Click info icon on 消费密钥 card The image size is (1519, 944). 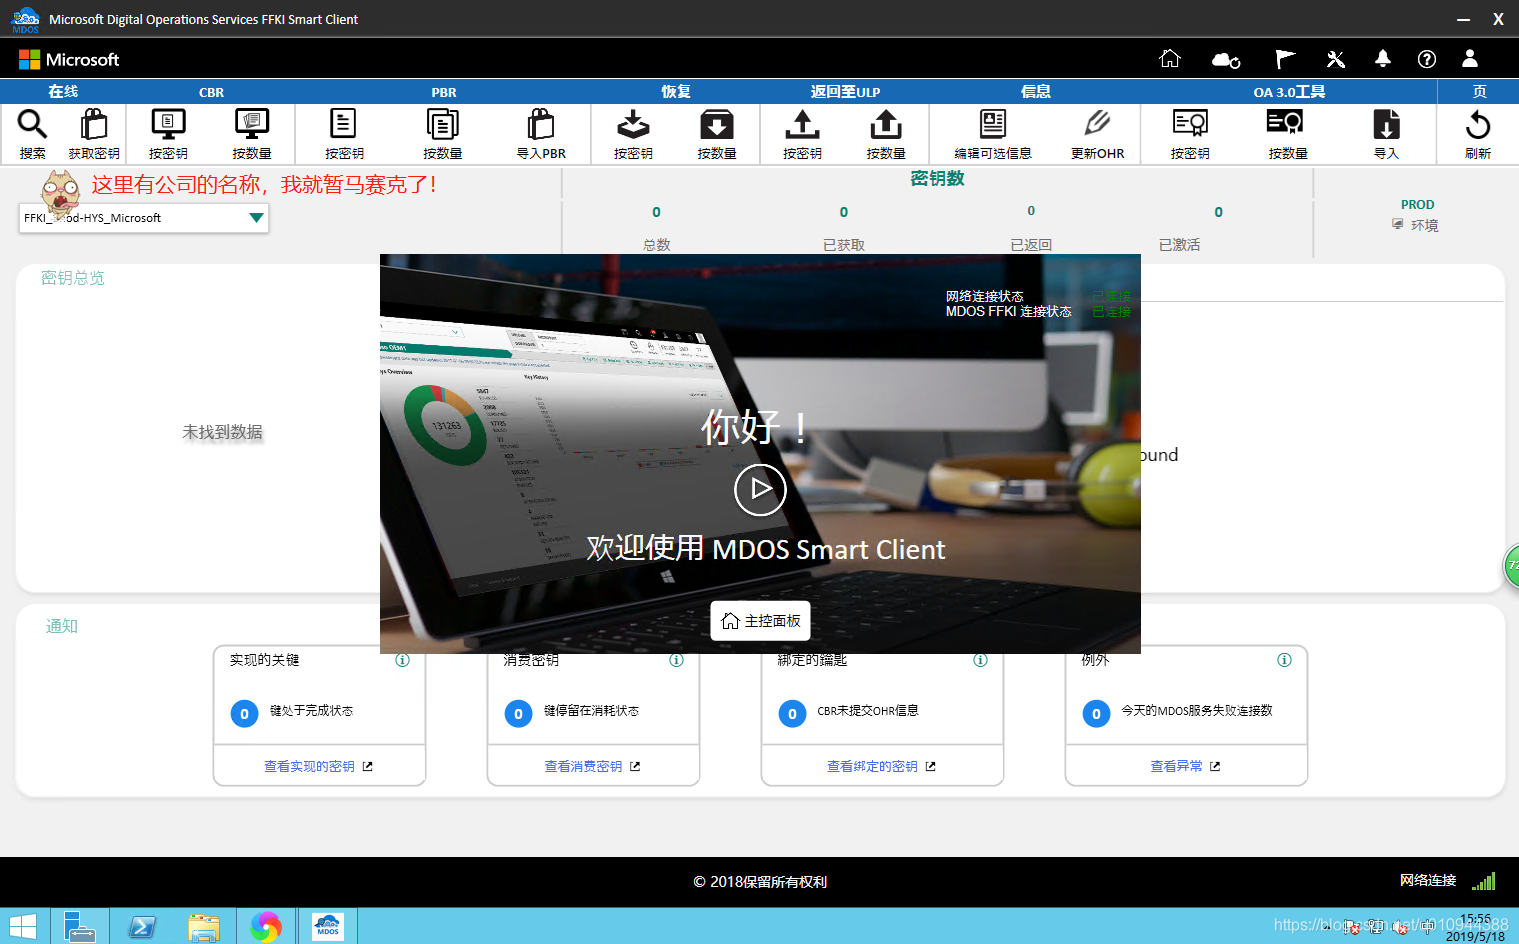coord(676,660)
